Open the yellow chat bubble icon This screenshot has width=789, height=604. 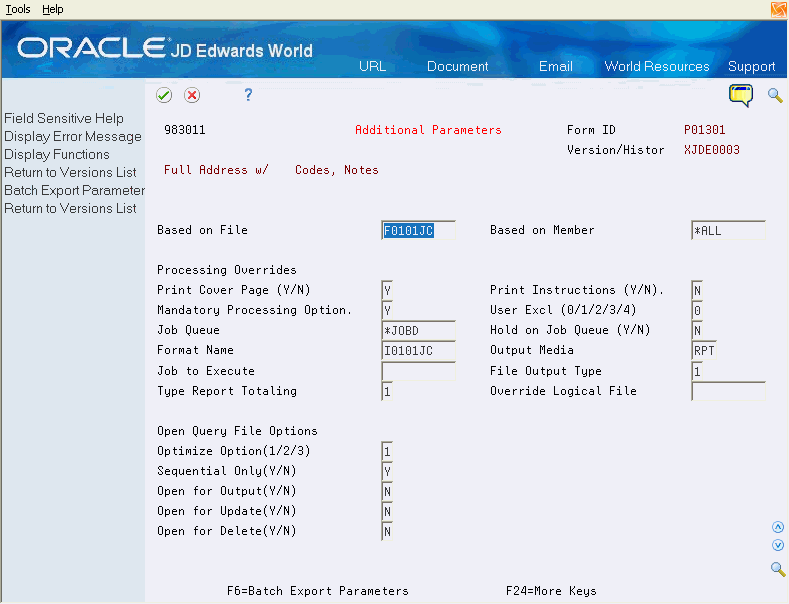[x=741, y=95]
